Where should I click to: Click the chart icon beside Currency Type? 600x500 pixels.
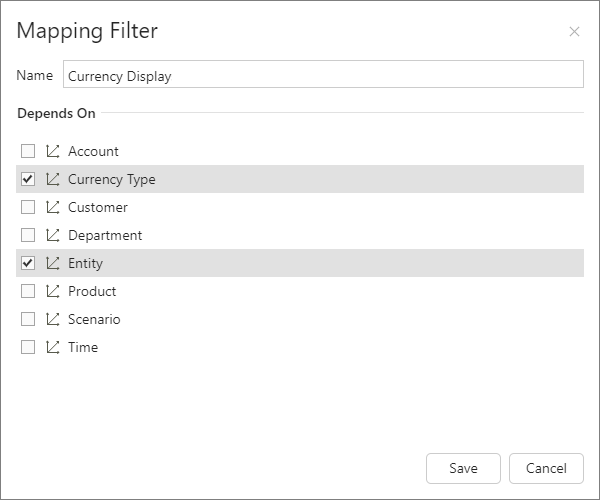[53, 179]
